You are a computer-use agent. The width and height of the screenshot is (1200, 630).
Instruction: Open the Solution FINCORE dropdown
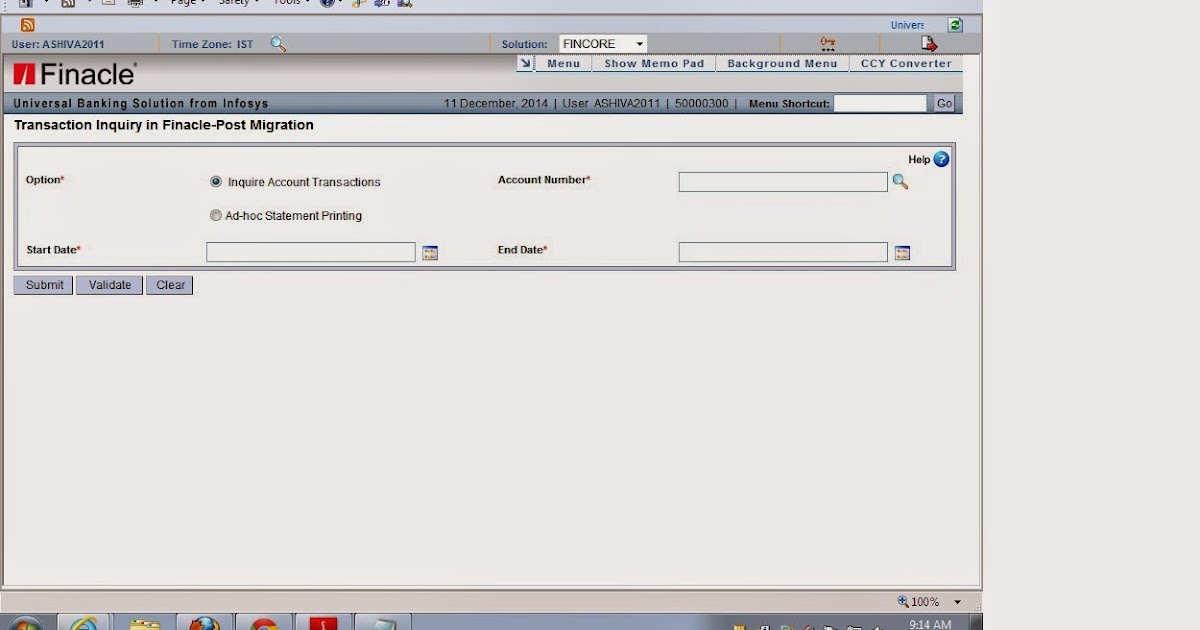[602, 44]
